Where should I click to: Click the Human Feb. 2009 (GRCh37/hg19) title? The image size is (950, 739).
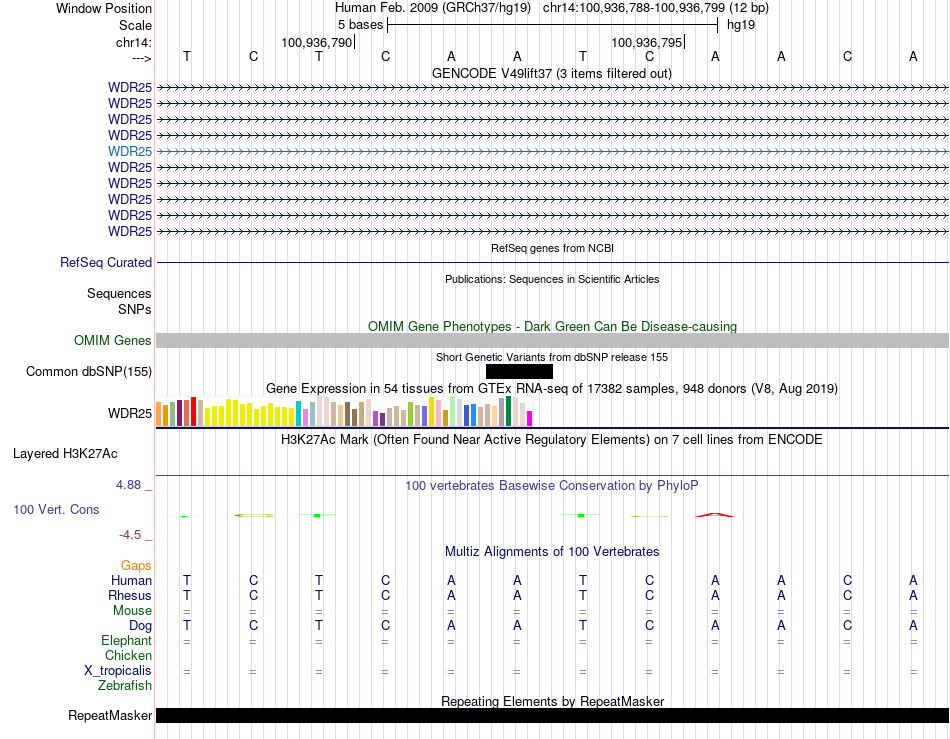(x=433, y=8)
